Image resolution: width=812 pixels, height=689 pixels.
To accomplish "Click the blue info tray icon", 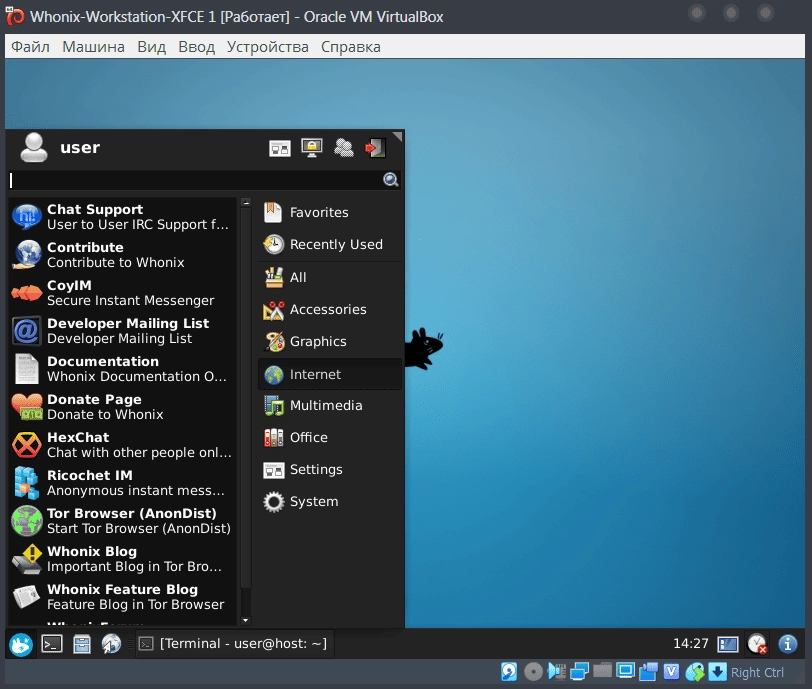I will click(x=788, y=644).
